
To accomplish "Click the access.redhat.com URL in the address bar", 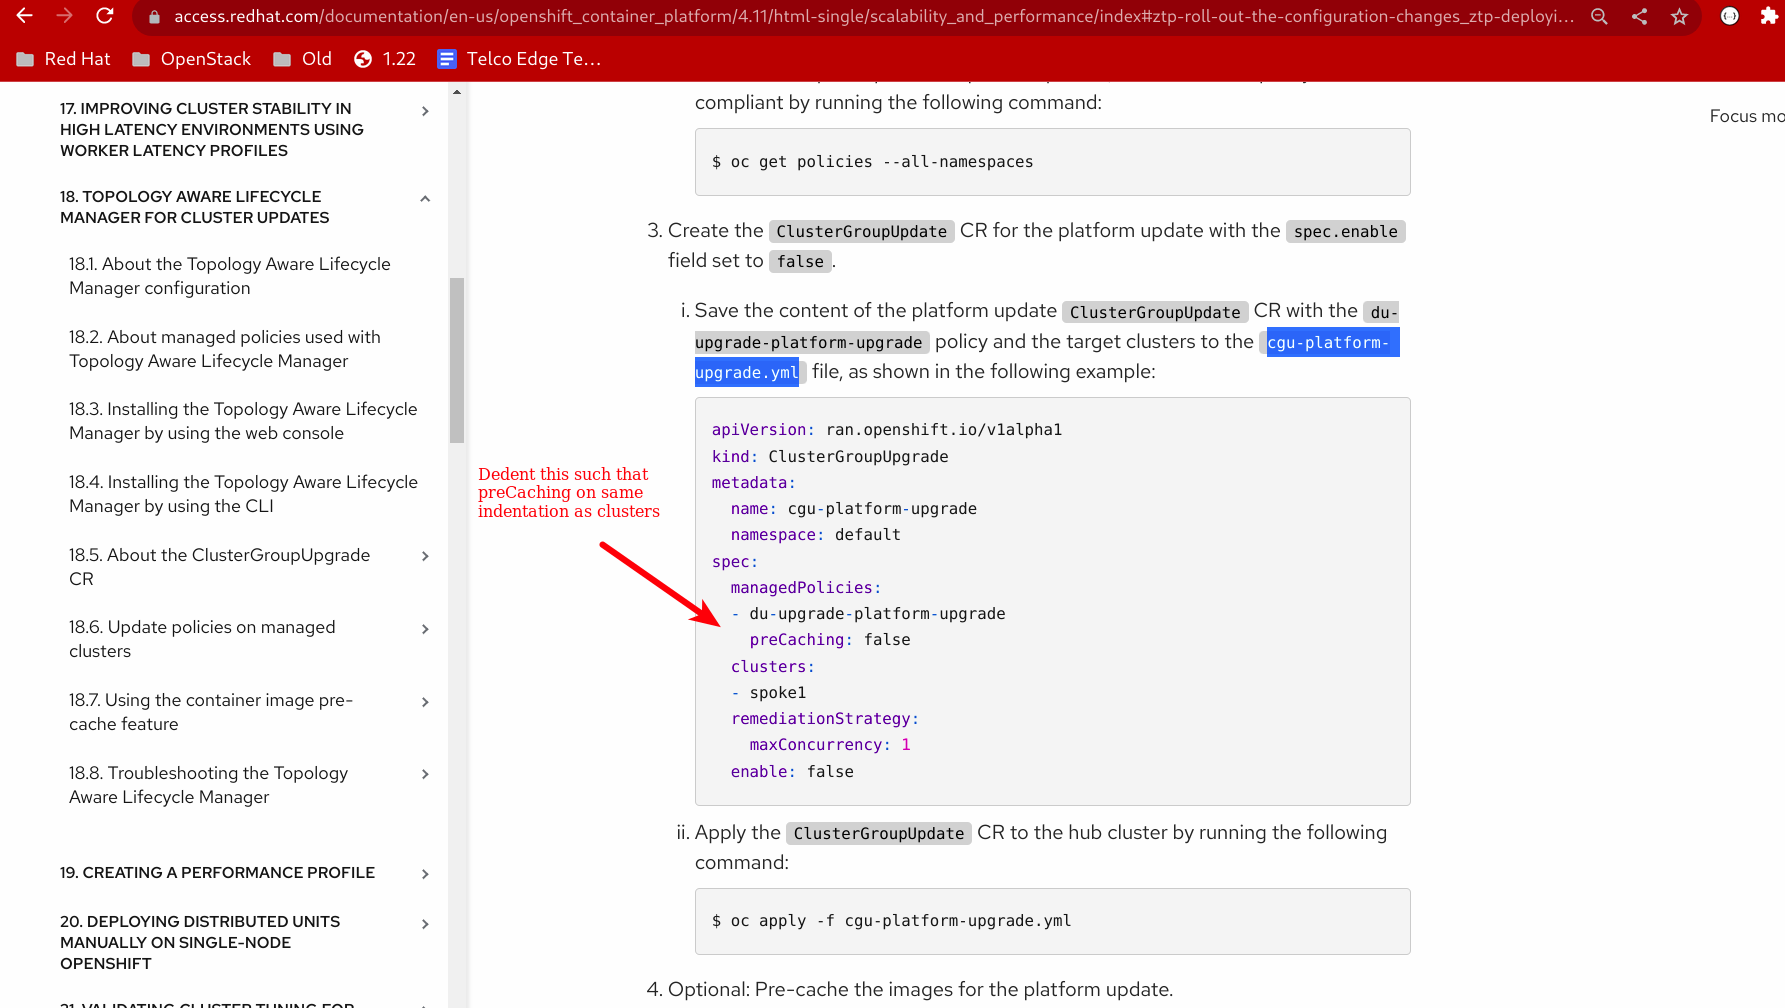I will [874, 17].
